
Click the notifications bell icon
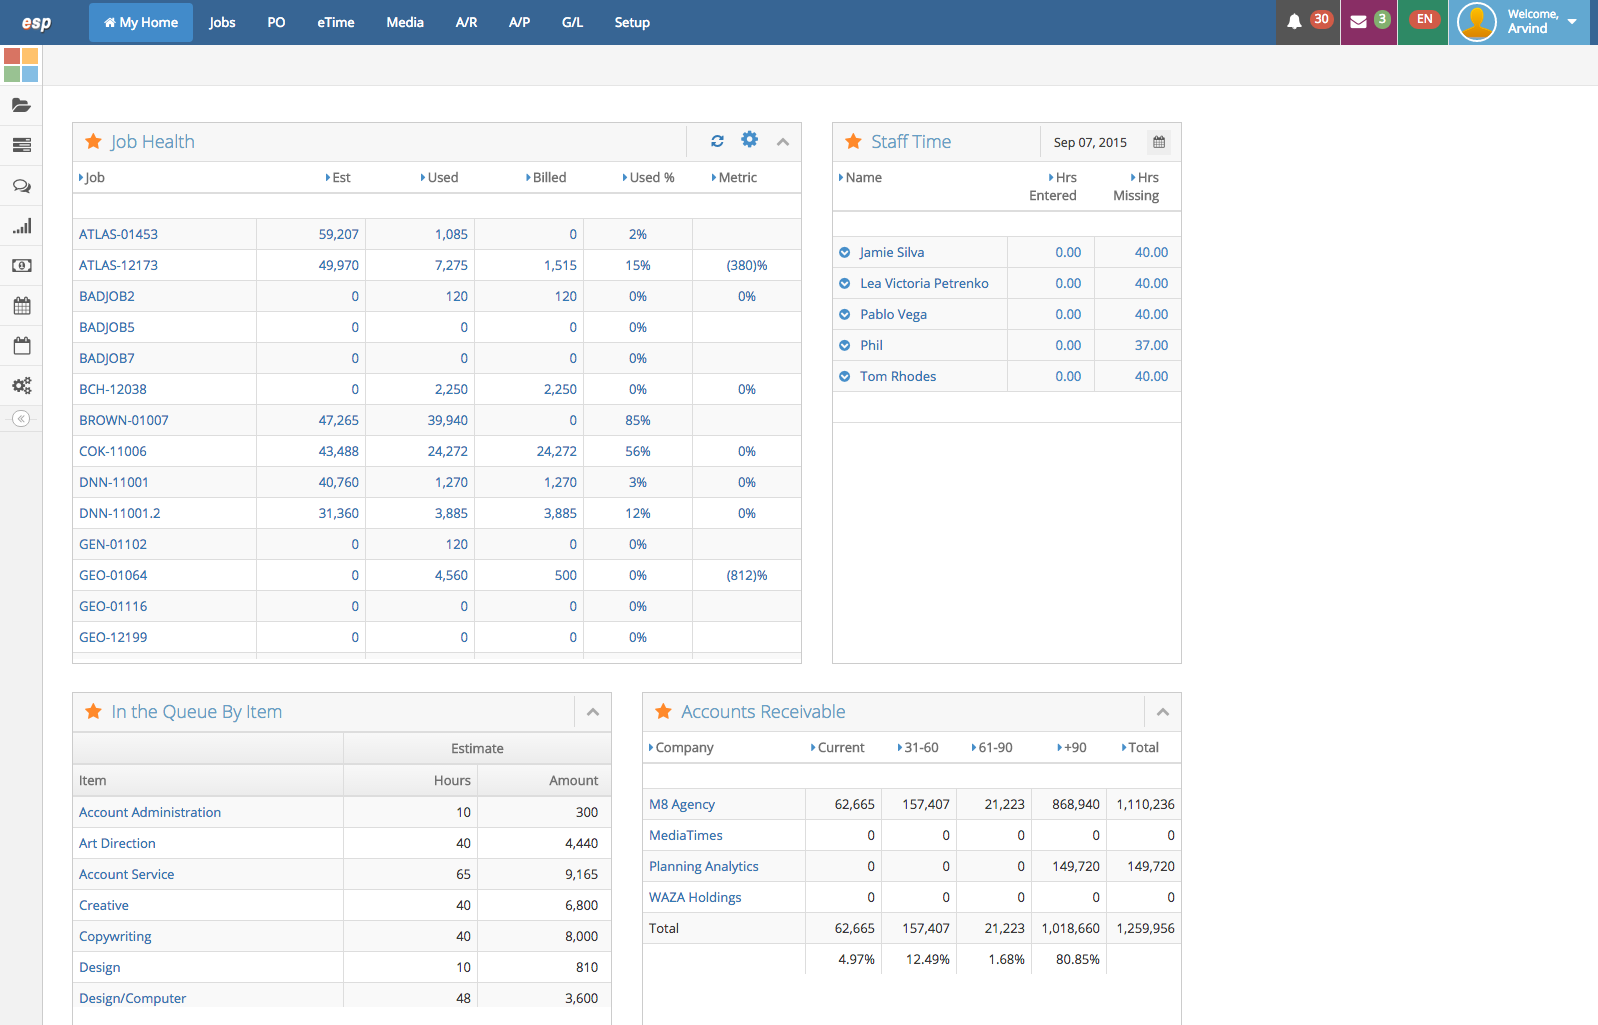point(1294,21)
